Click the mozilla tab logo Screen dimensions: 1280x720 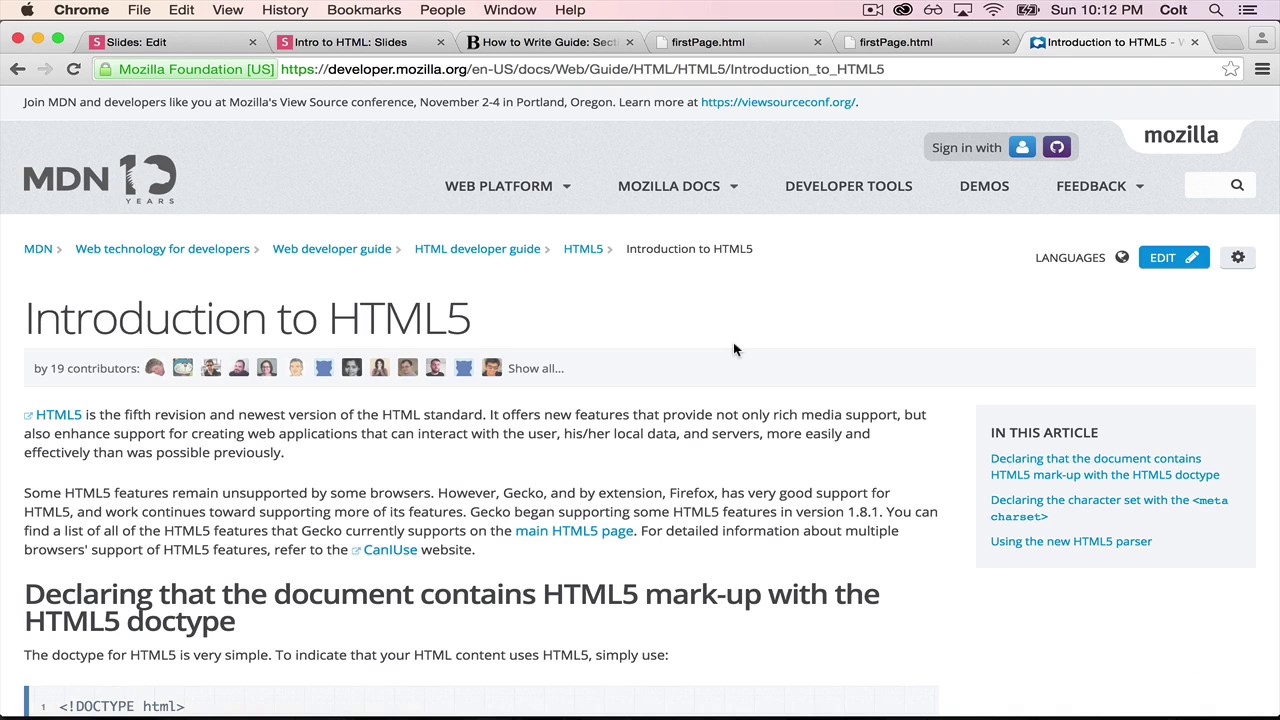pos(1181,135)
